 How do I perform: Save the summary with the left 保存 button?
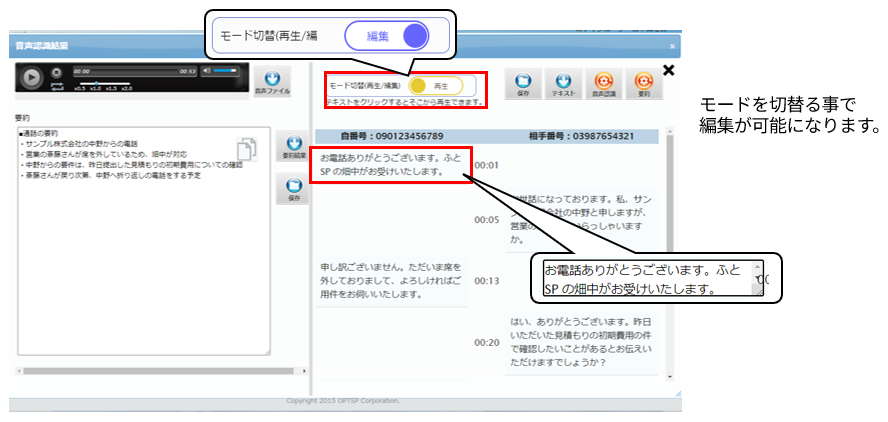coord(294,187)
